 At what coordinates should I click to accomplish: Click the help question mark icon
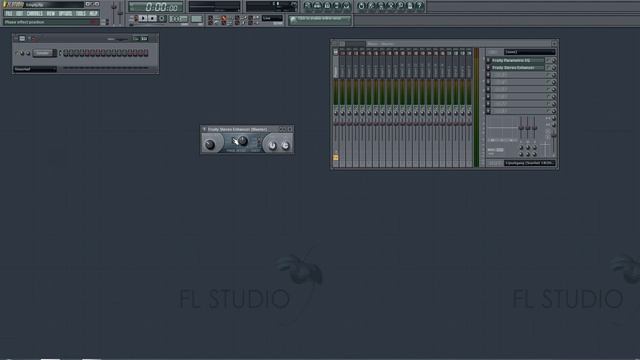420,6
